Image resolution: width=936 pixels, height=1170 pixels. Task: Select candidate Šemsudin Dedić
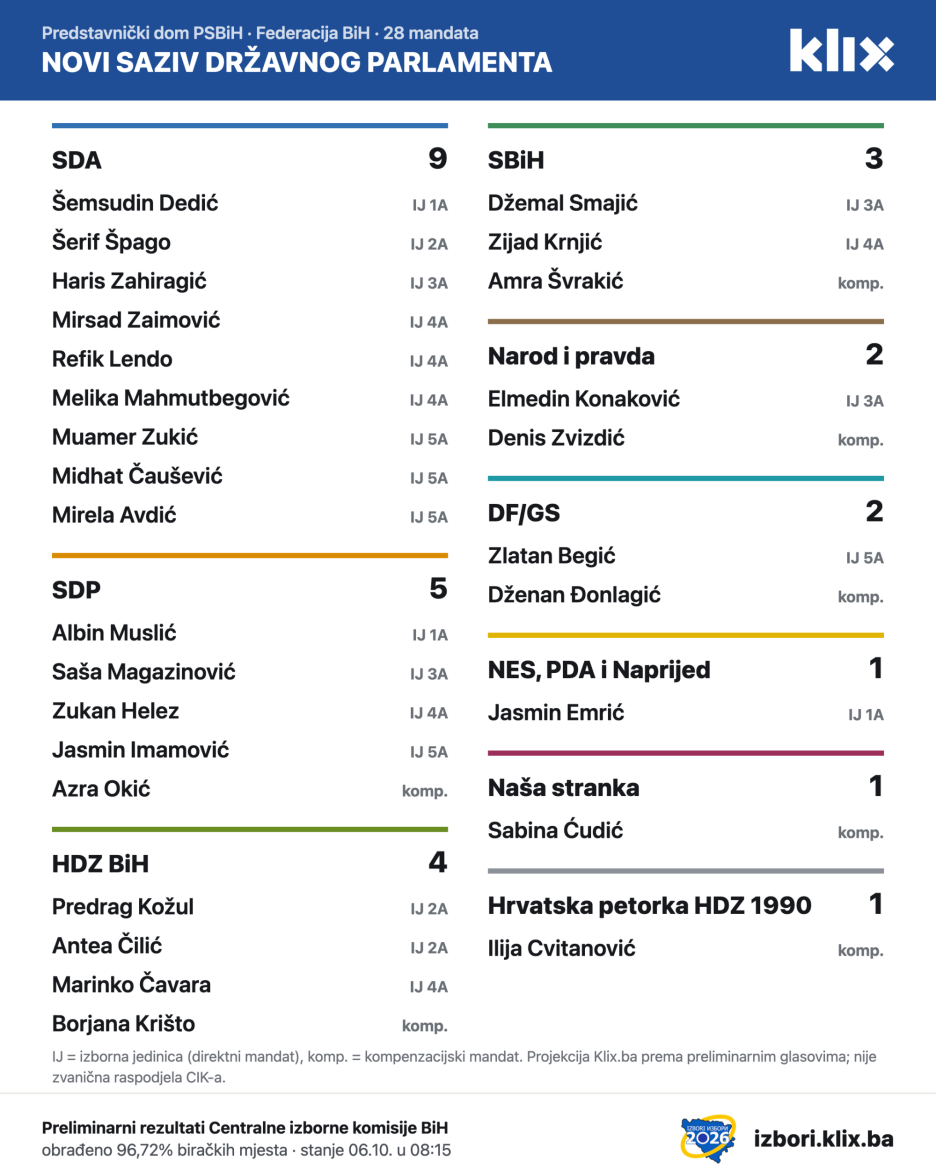[135, 203]
